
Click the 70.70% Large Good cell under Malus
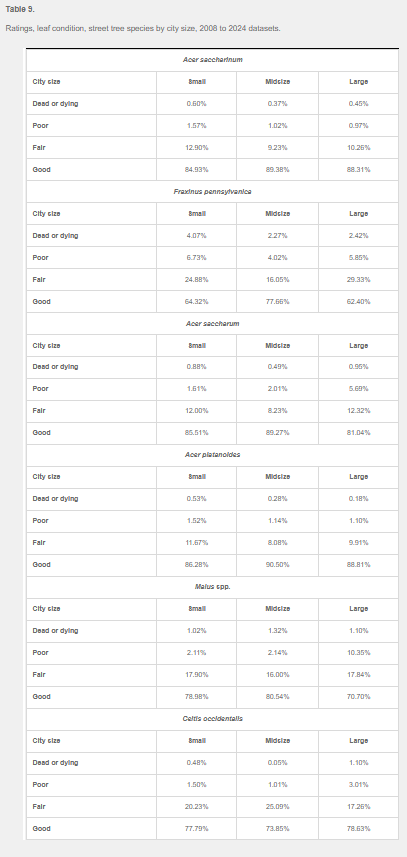(x=358, y=697)
